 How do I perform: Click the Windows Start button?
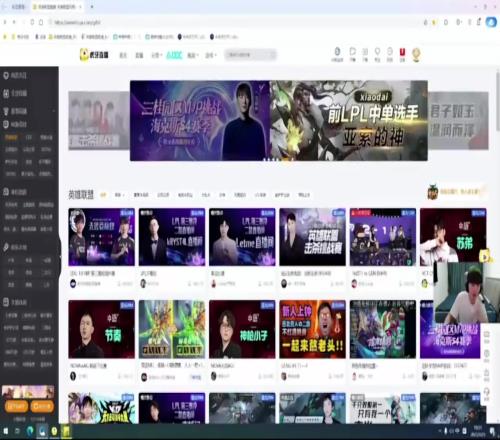[6, 431]
